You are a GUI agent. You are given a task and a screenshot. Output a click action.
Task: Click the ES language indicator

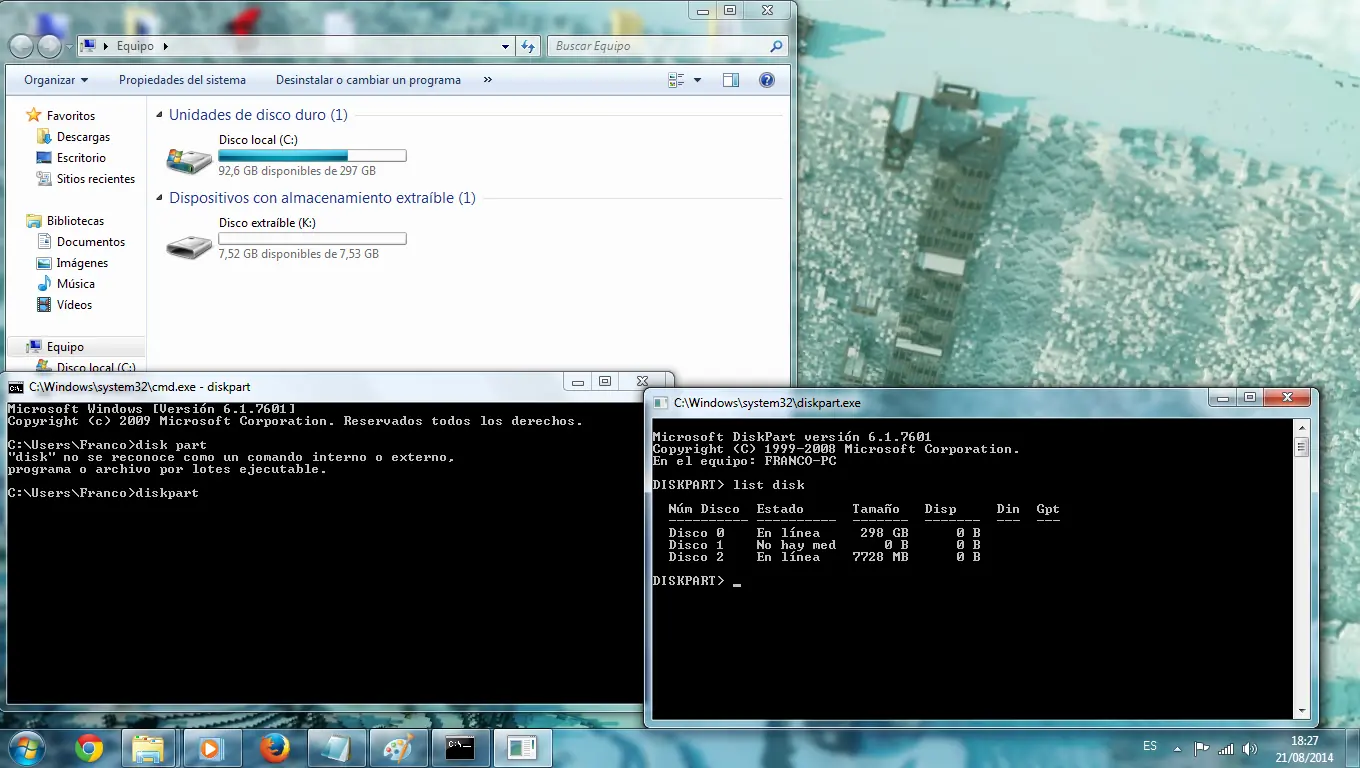pos(1150,746)
